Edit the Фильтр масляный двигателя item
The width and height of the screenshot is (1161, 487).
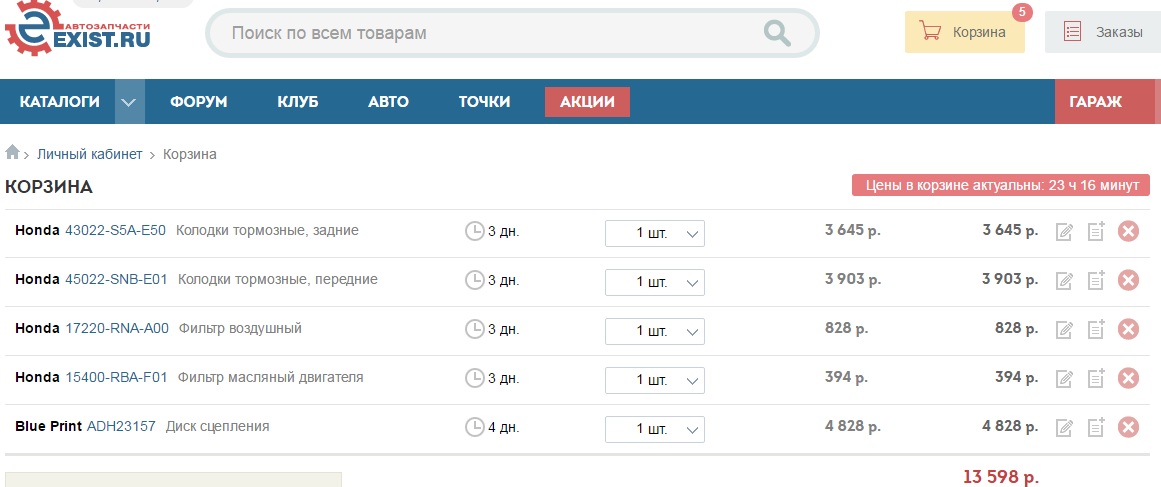tap(1065, 378)
